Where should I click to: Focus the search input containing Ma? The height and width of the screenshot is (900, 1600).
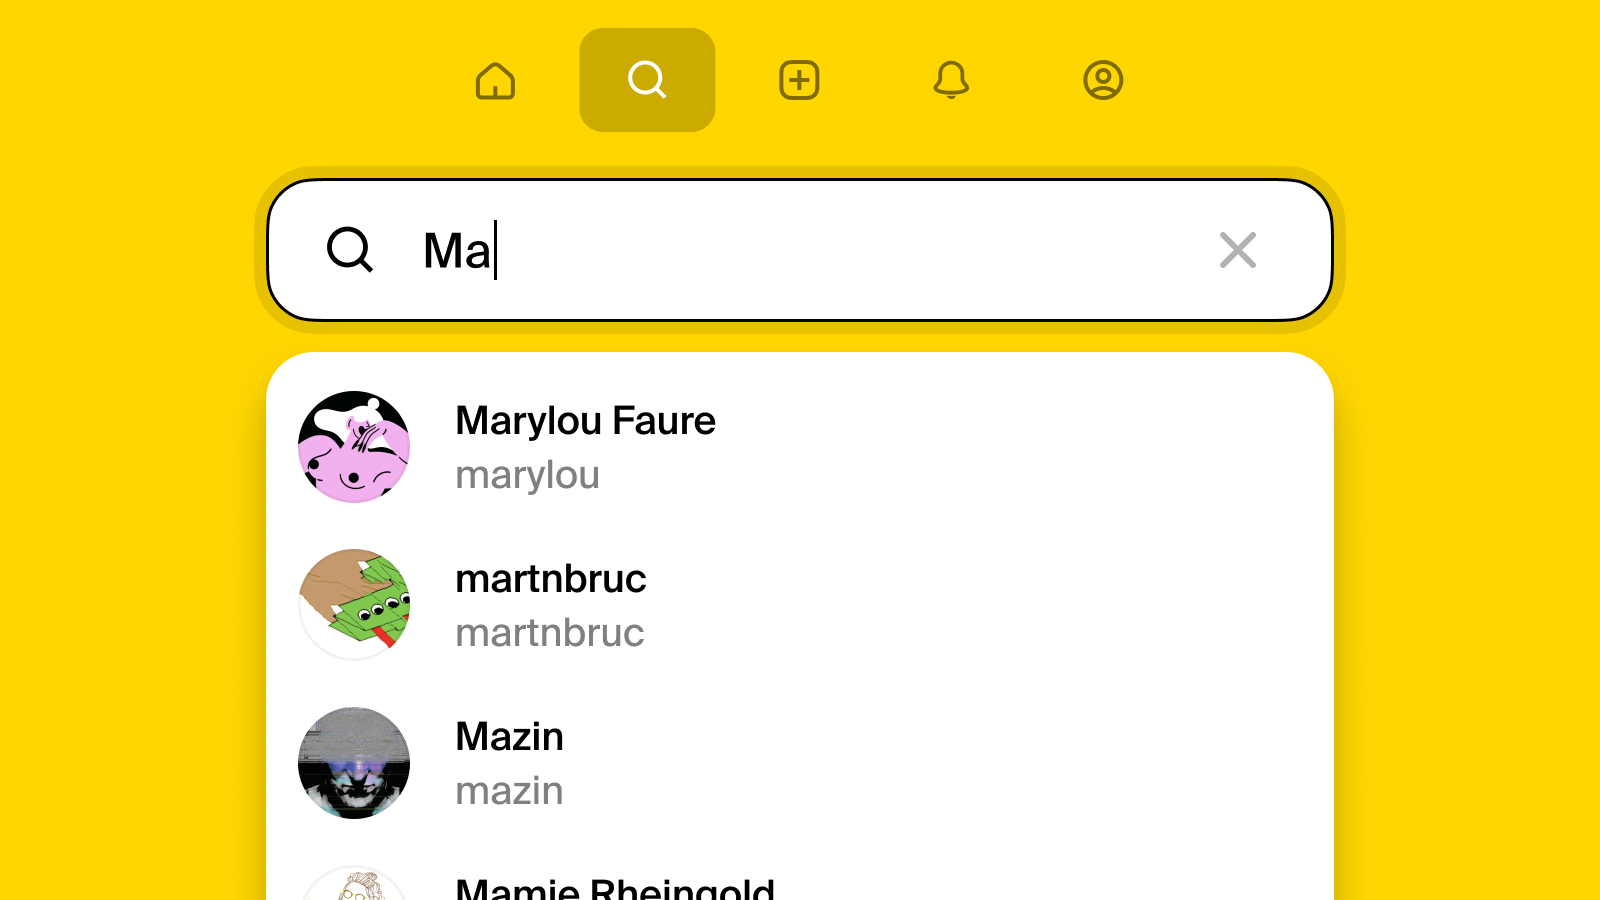pos(800,250)
